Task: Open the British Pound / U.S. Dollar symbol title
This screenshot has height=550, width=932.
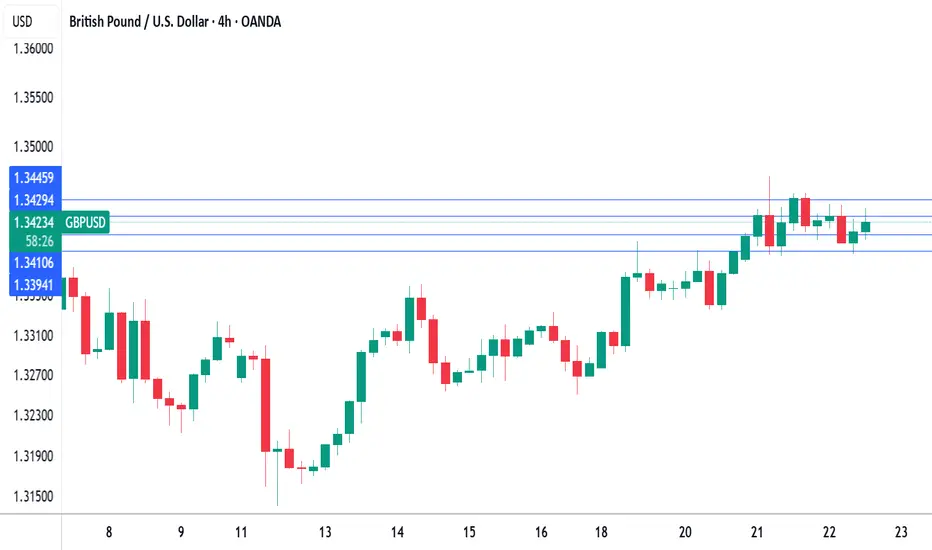Action: coord(175,22)
